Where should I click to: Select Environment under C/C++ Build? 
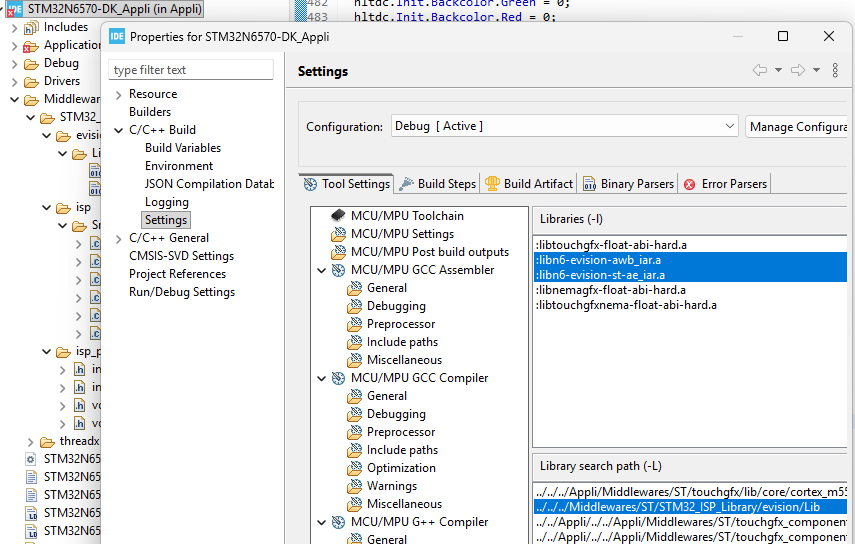[179, 166]
